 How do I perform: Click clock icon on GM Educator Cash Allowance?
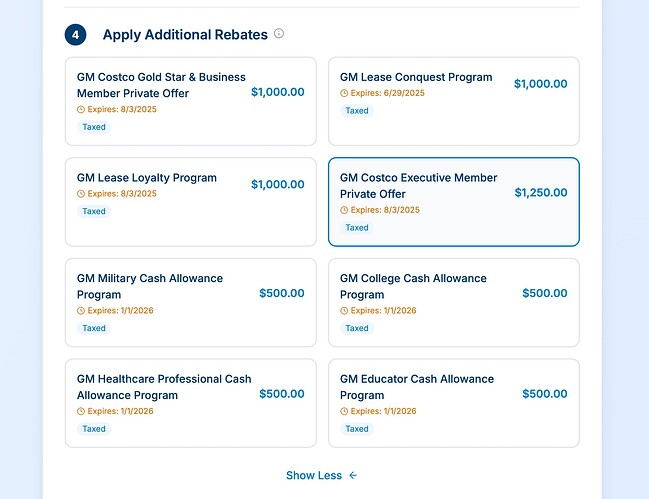coord(344,411)
